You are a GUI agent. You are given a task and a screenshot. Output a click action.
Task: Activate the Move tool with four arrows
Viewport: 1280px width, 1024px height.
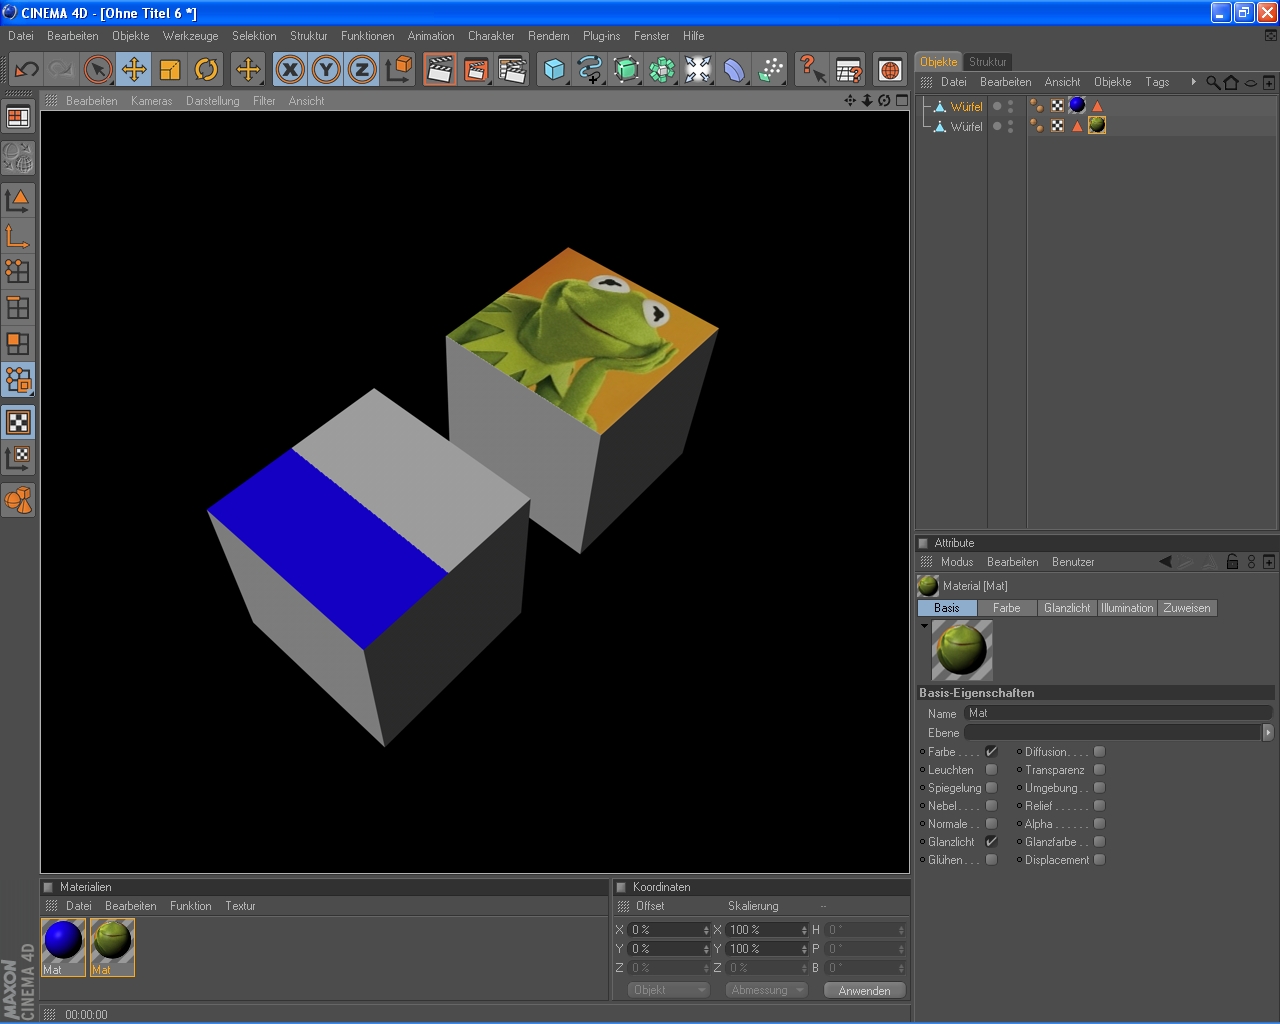pos(134,69)
